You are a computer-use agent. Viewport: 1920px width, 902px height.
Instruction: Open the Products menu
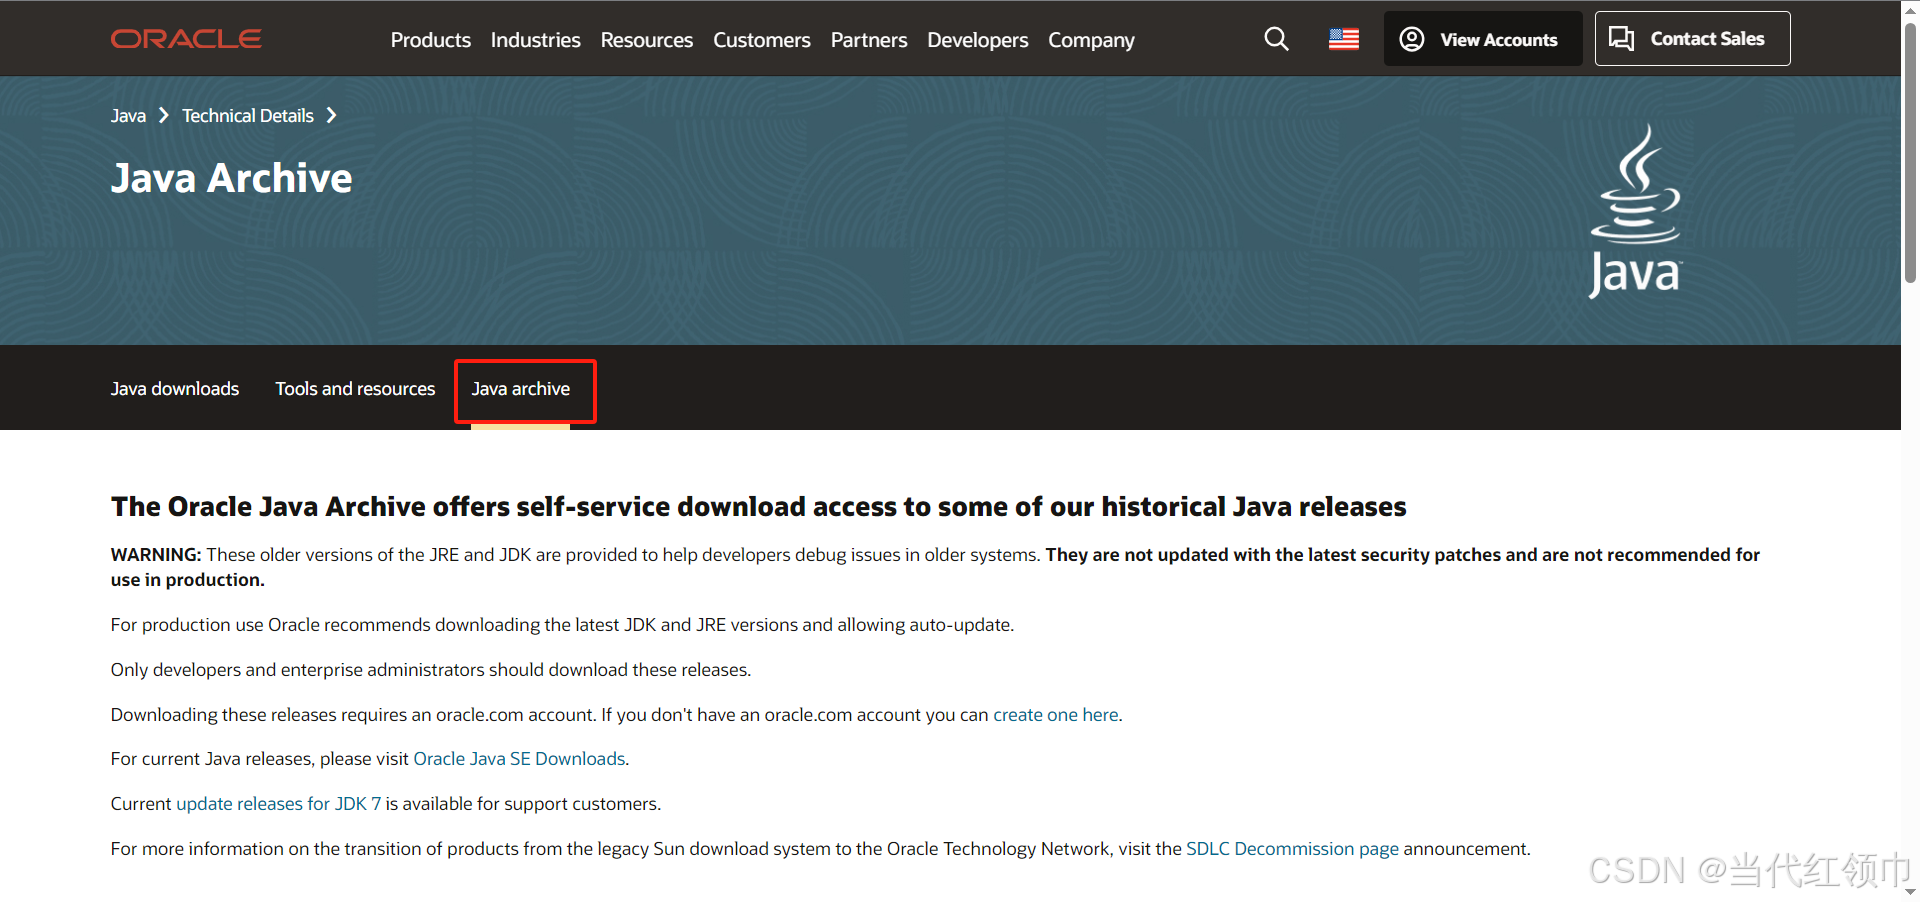point(430,40)
